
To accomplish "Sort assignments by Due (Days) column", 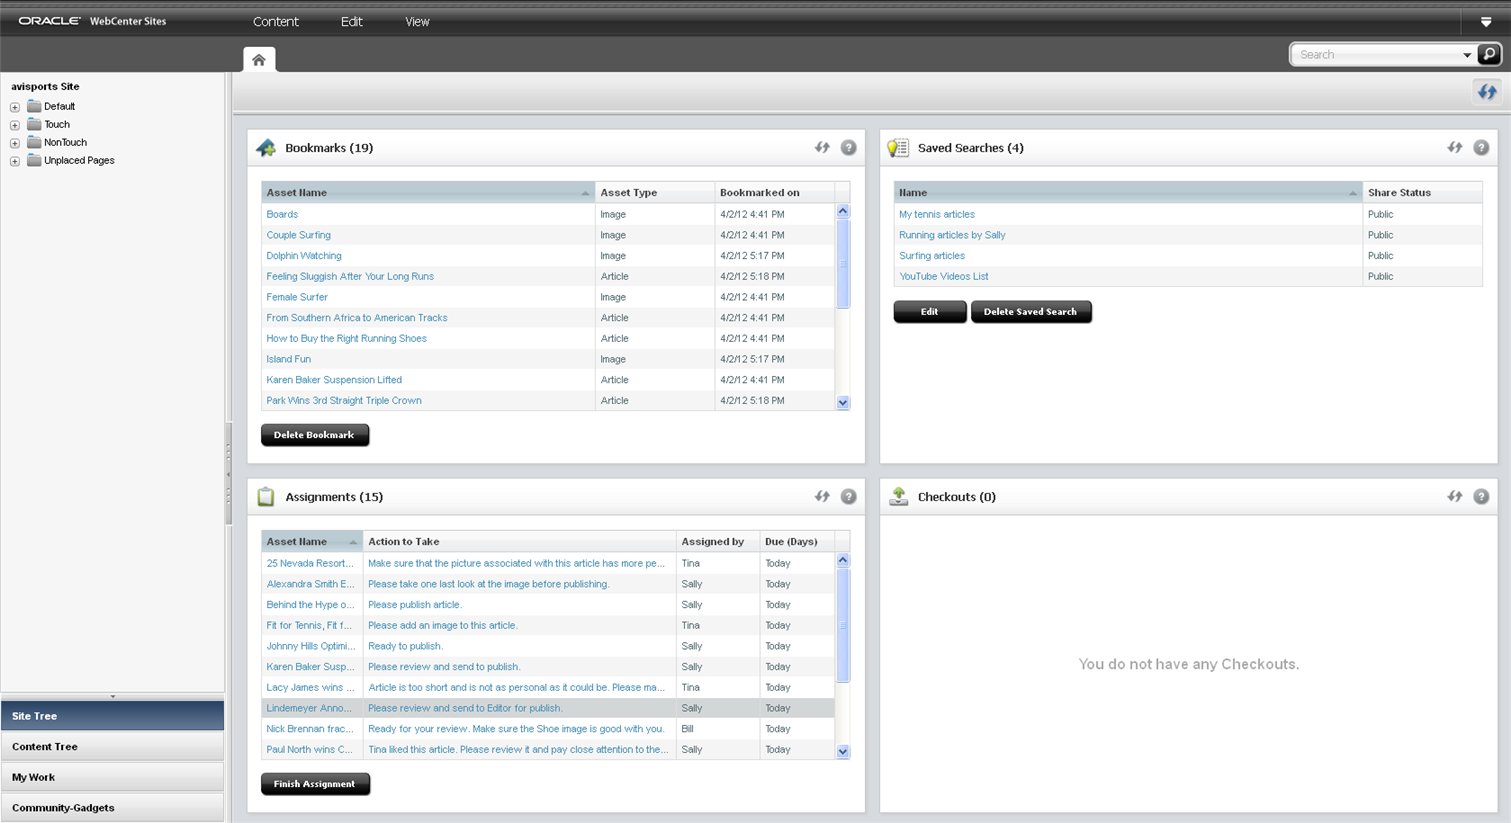I will (797, 541).
